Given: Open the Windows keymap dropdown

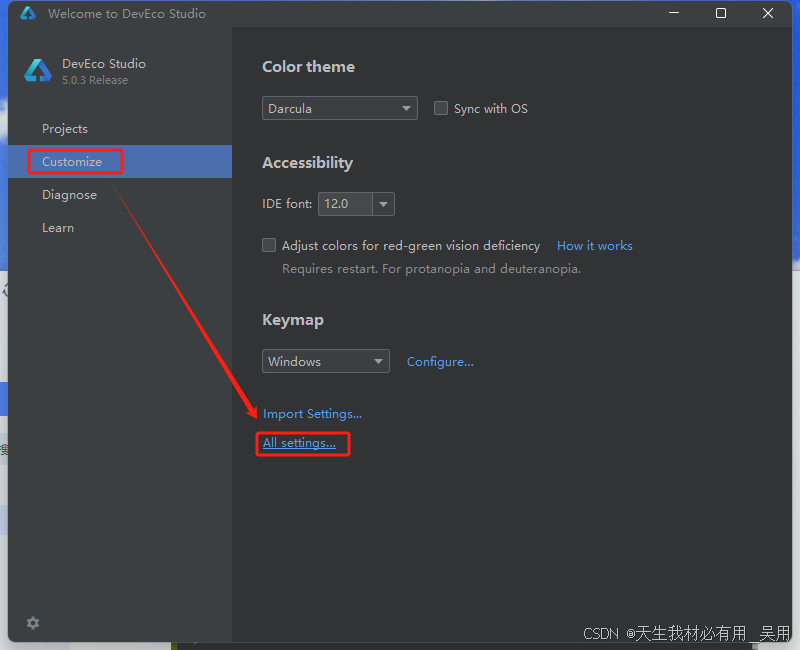Looking at the screenshot, I should click(326, 361).
